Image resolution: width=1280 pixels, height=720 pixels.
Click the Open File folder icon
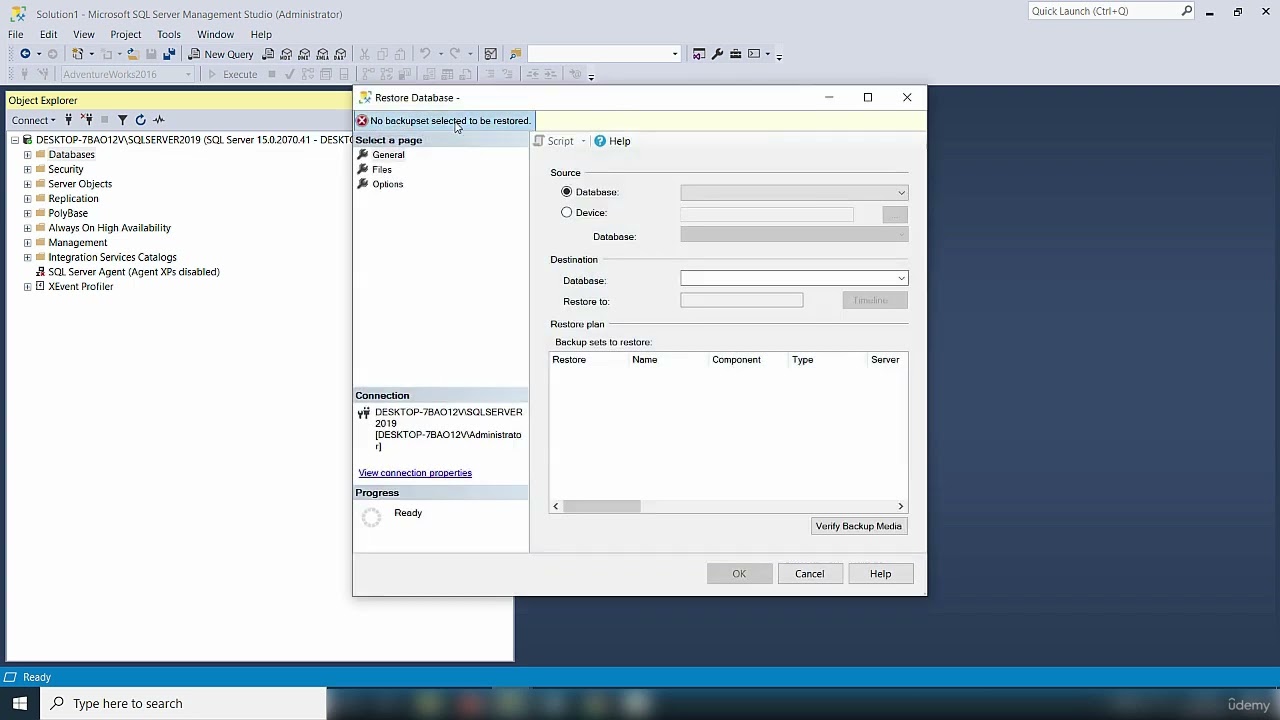coord(132,54)
